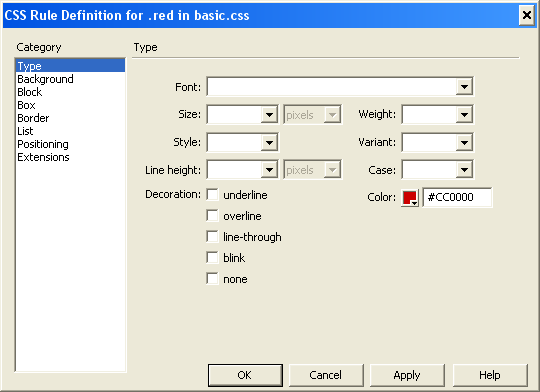Screen dimensions: 540x392
Task: Toggle the line-through checkbox
Action: pos(212,236)
